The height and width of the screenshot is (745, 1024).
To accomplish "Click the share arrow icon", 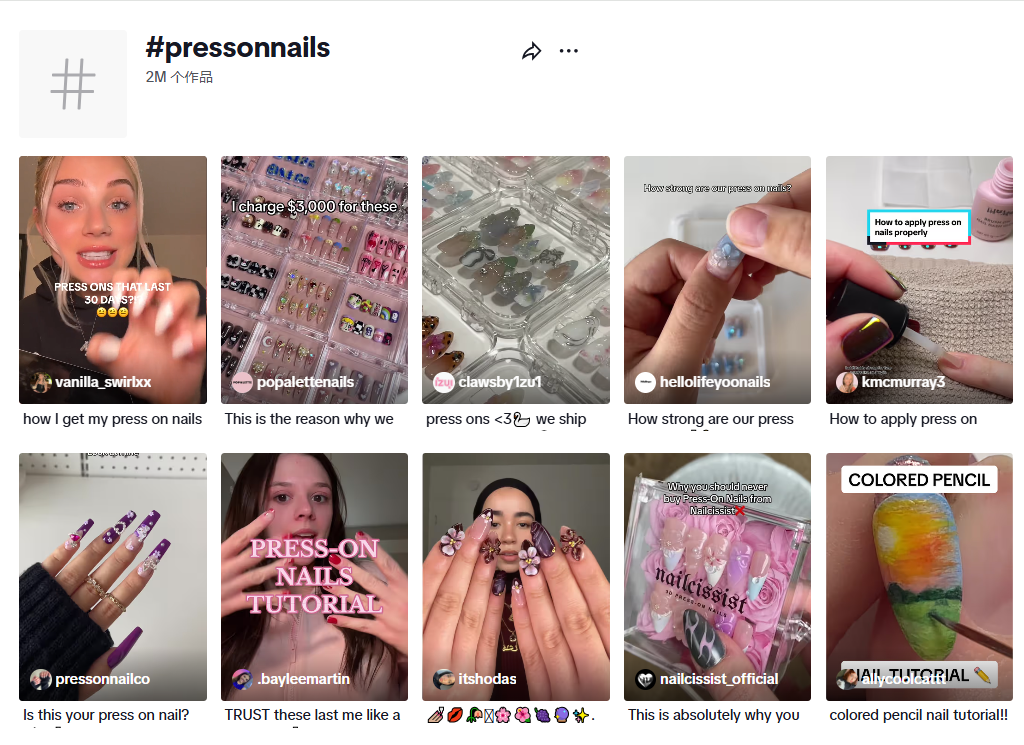I will coord(531,51).
